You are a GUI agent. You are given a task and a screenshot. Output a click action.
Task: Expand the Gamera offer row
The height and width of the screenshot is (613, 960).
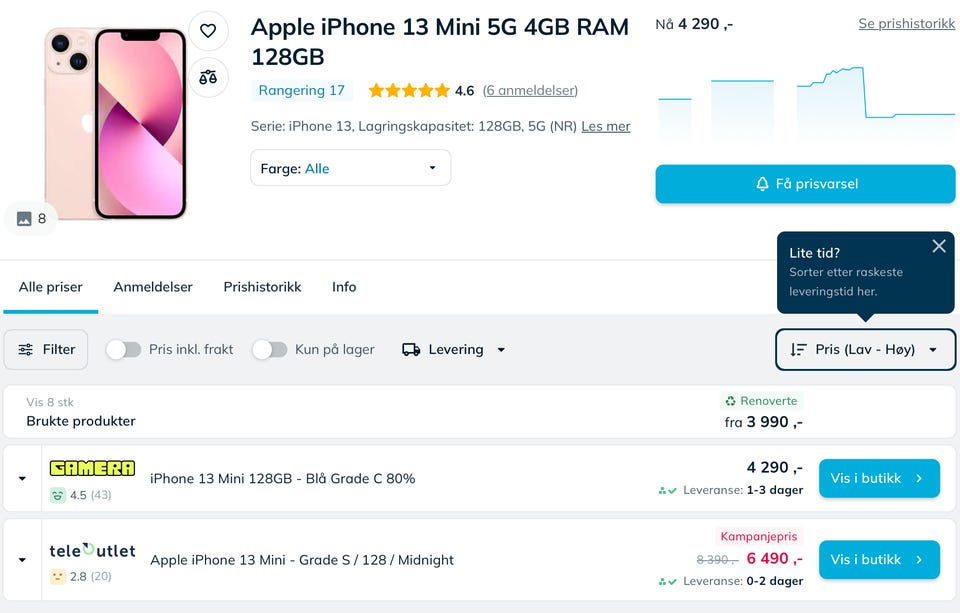point(22,479)
